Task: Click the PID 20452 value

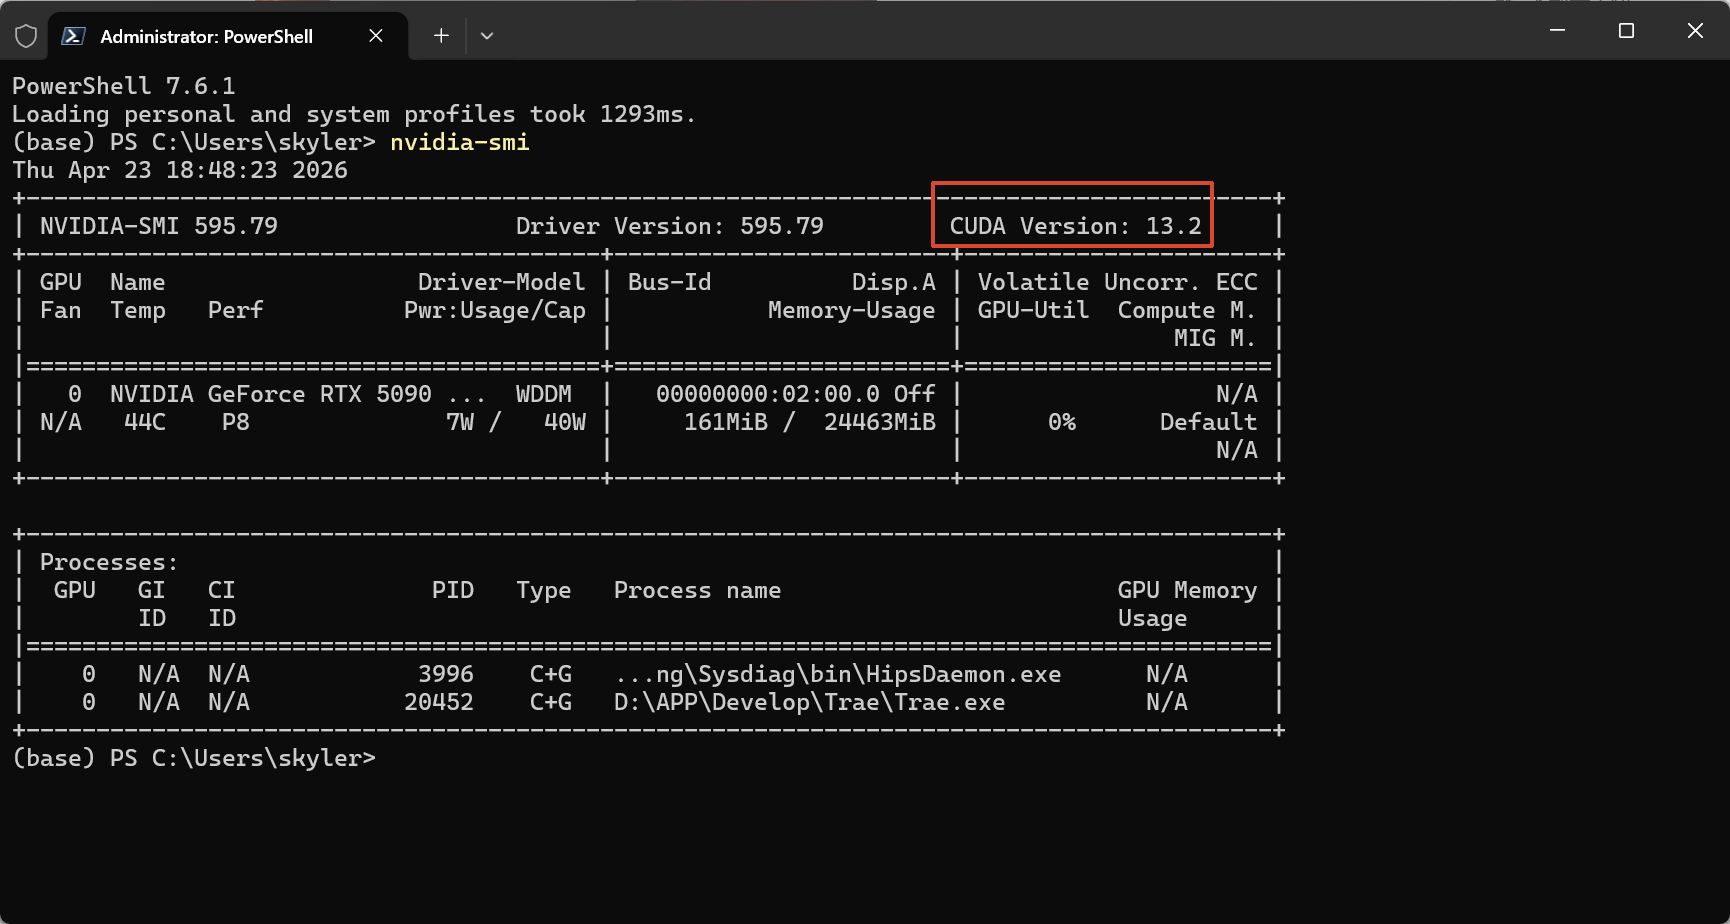Action: tap(438, 702)
